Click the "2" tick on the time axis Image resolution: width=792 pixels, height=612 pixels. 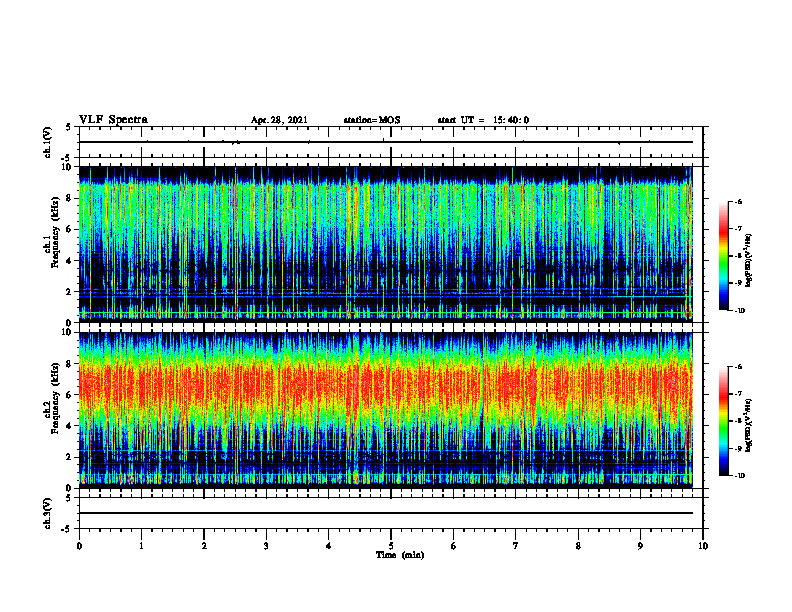[204, 546]
